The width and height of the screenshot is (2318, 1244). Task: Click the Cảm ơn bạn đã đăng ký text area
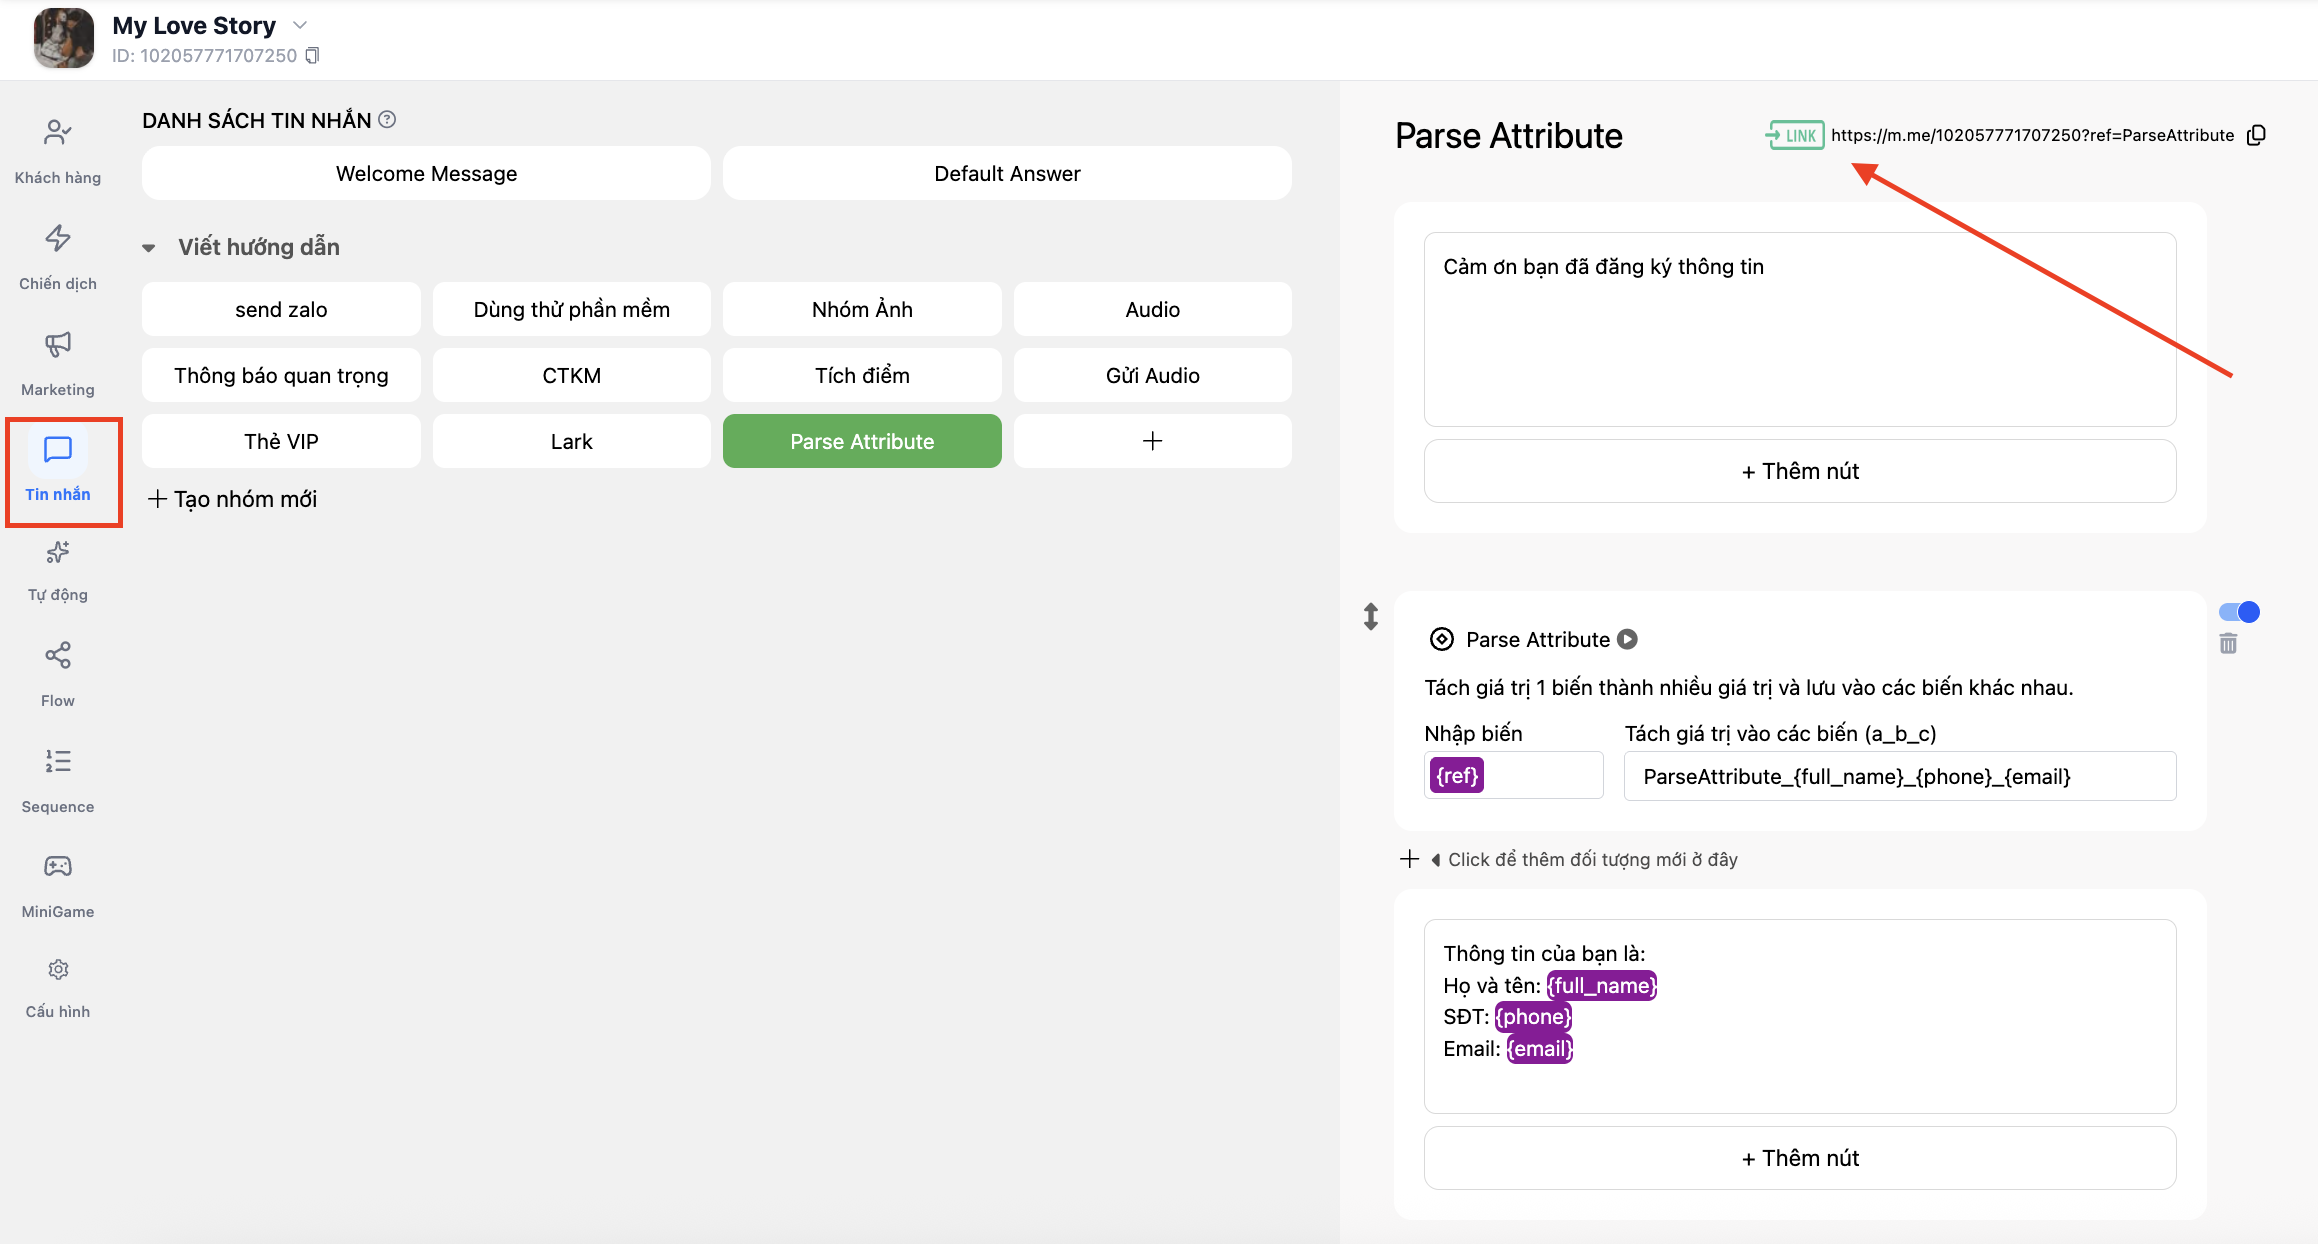pyautogui.click(x=1800, y=329)
